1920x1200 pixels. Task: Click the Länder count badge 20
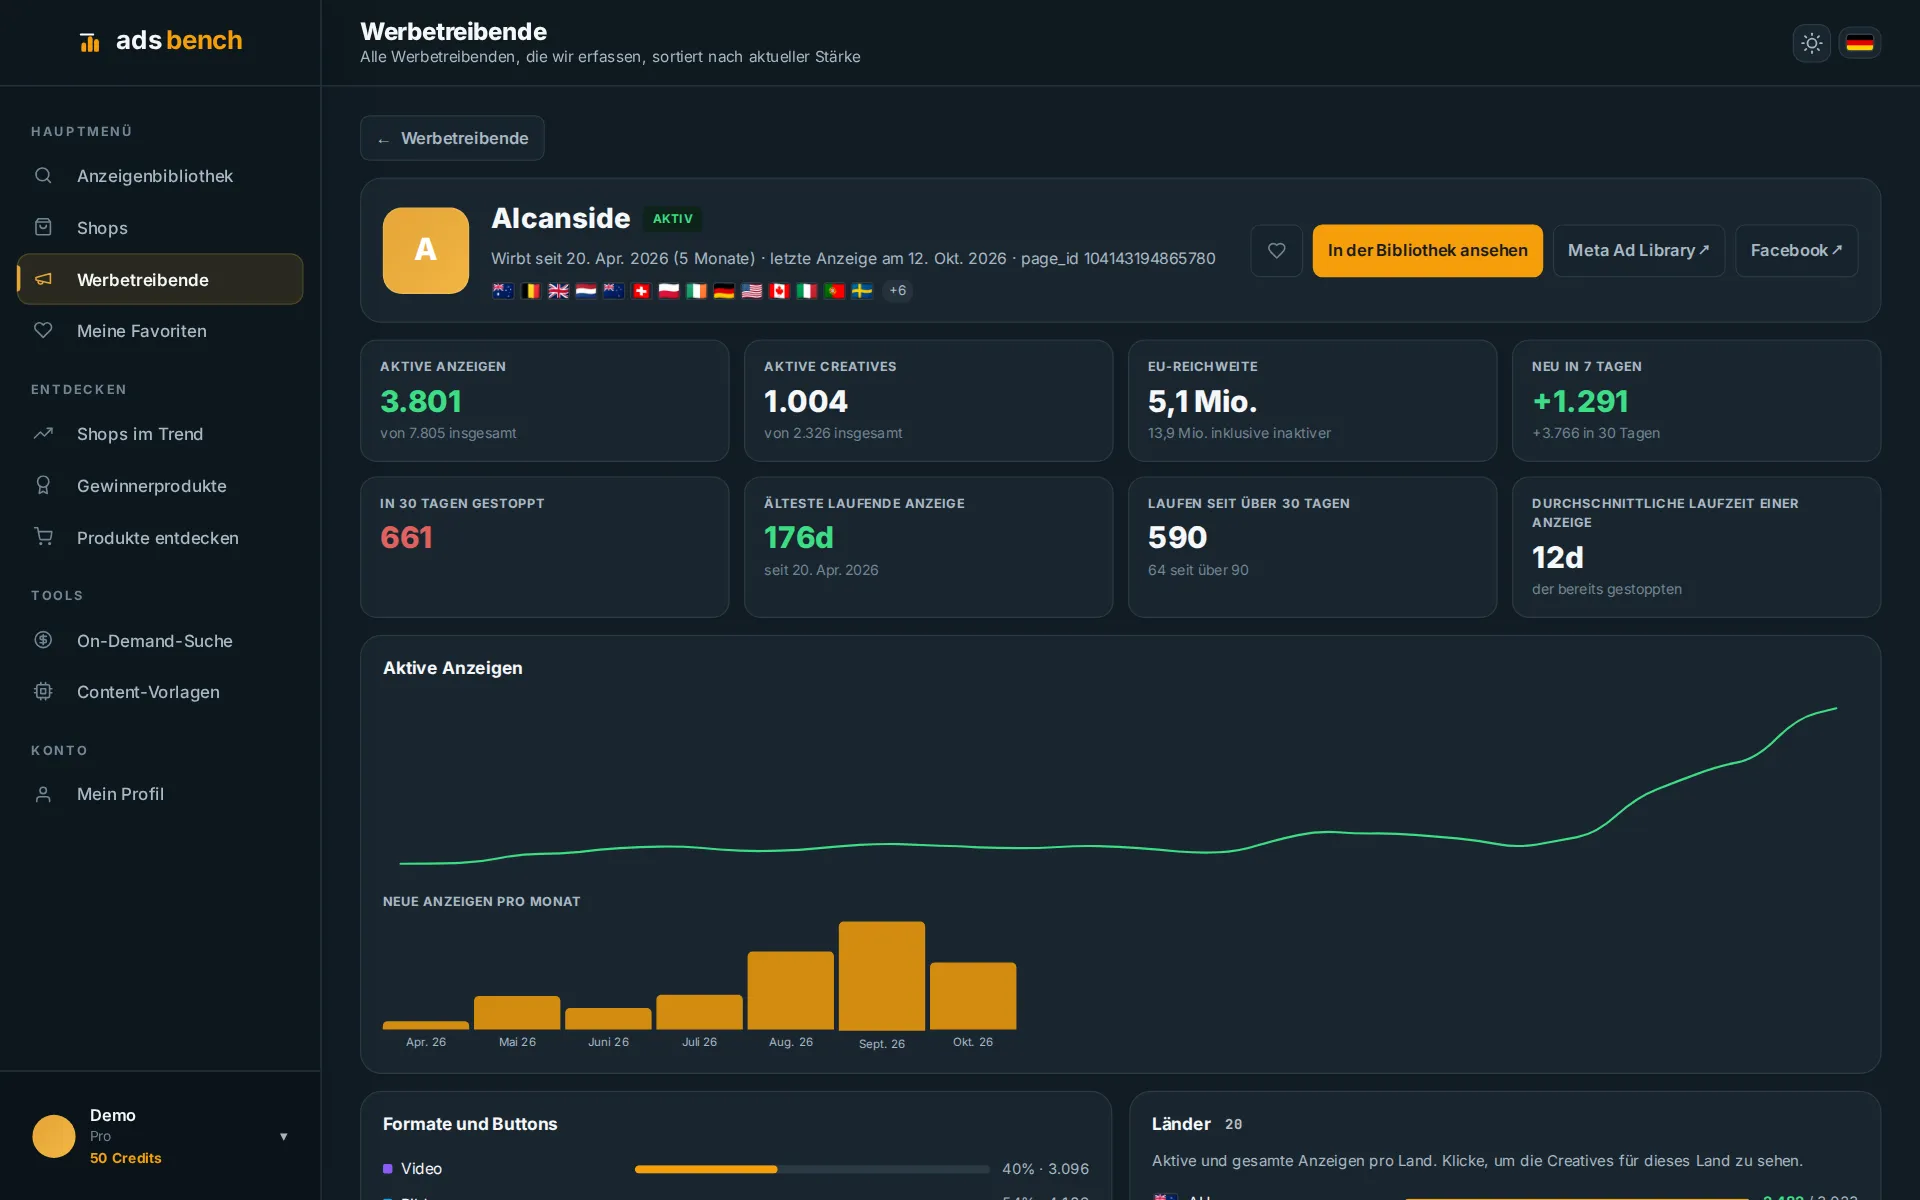[x=1234, y=1125]
